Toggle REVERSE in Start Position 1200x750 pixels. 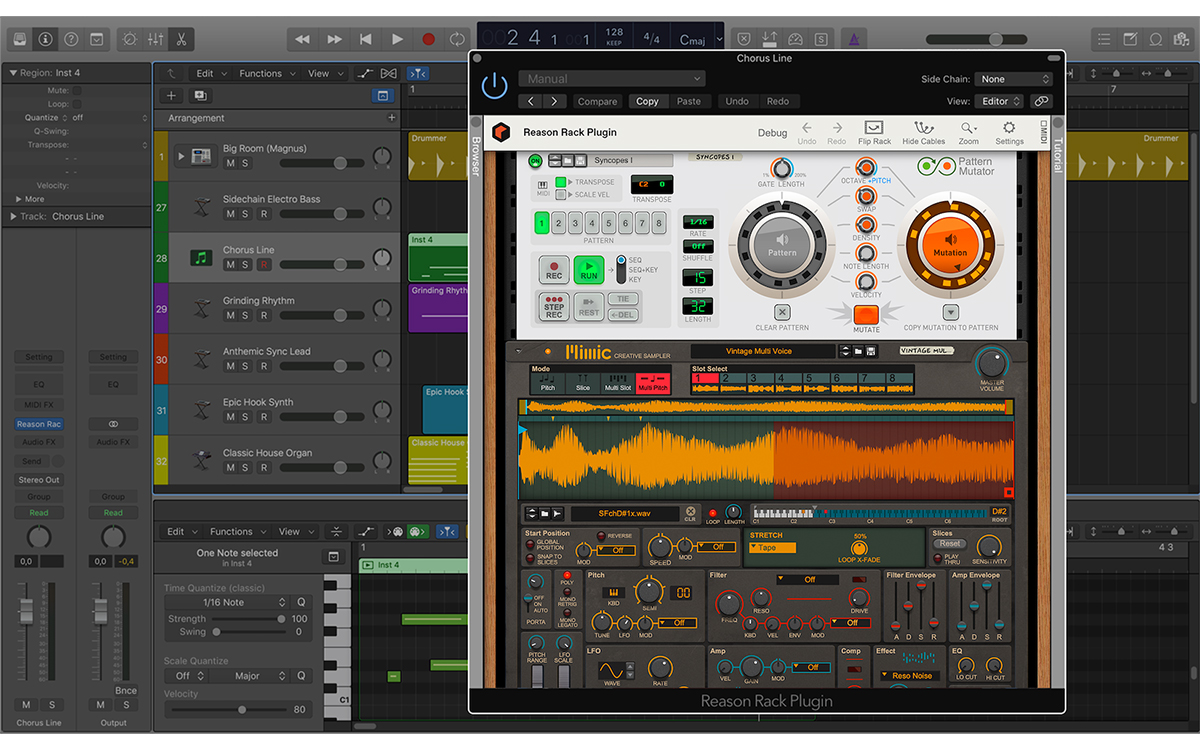click(x=602, y=536)
